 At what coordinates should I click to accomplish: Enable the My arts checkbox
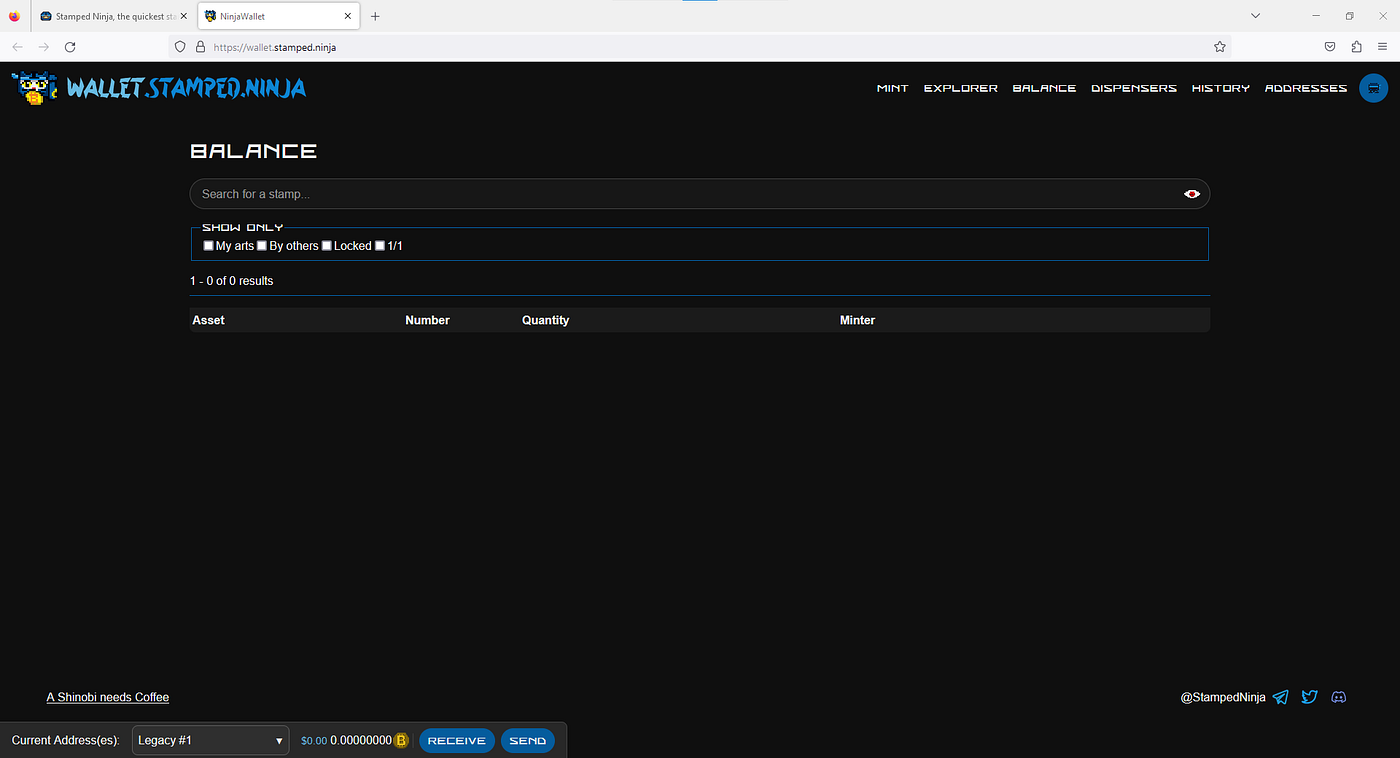pyautogui.click(x=208, y=246)
